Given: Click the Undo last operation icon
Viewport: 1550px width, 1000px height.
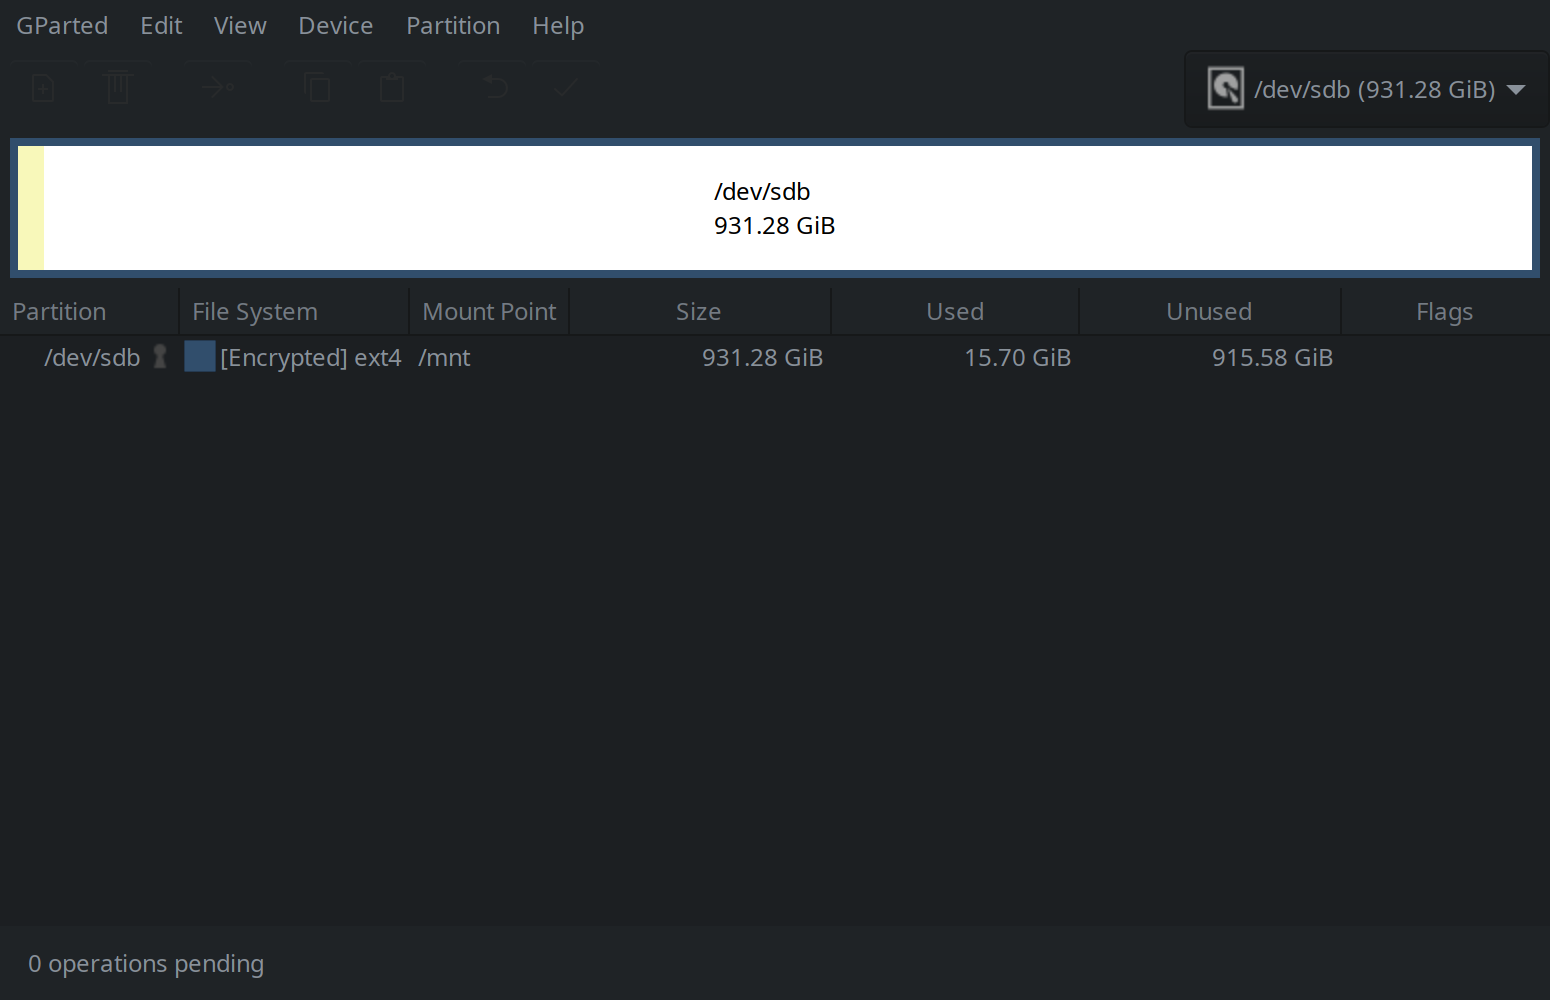Looking at the screenshot, I should pos(495,89).
